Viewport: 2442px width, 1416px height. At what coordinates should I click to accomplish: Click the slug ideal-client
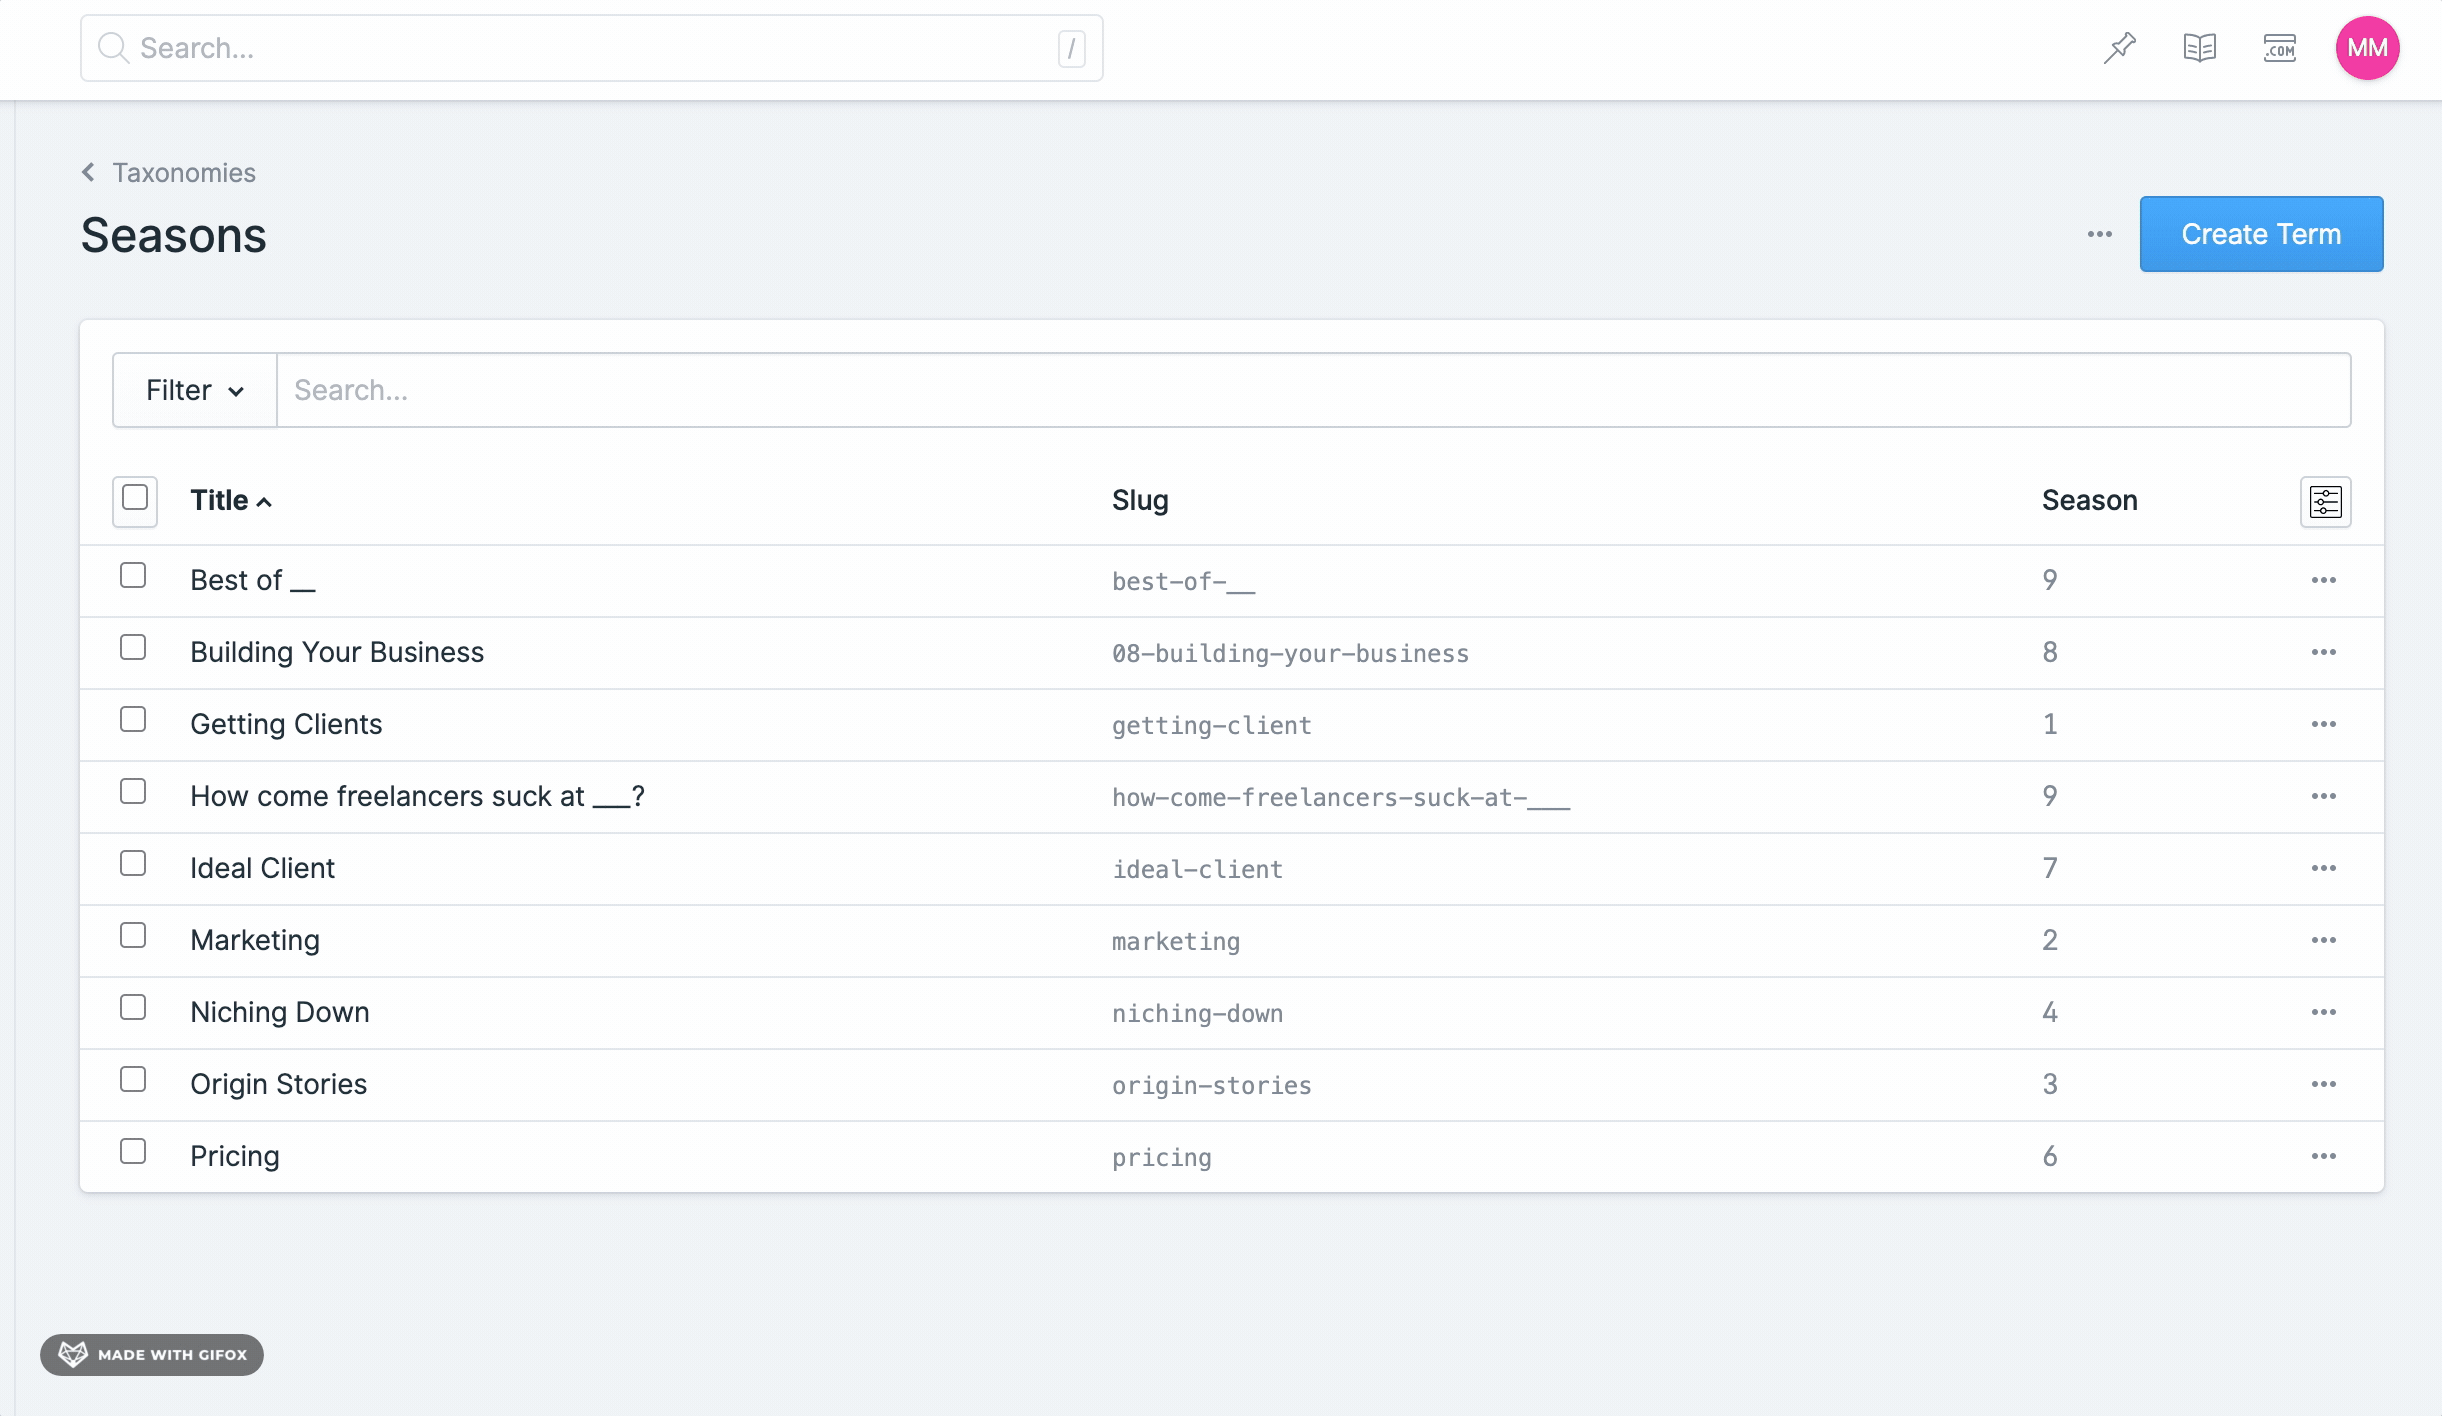[x=1197, y=869]
